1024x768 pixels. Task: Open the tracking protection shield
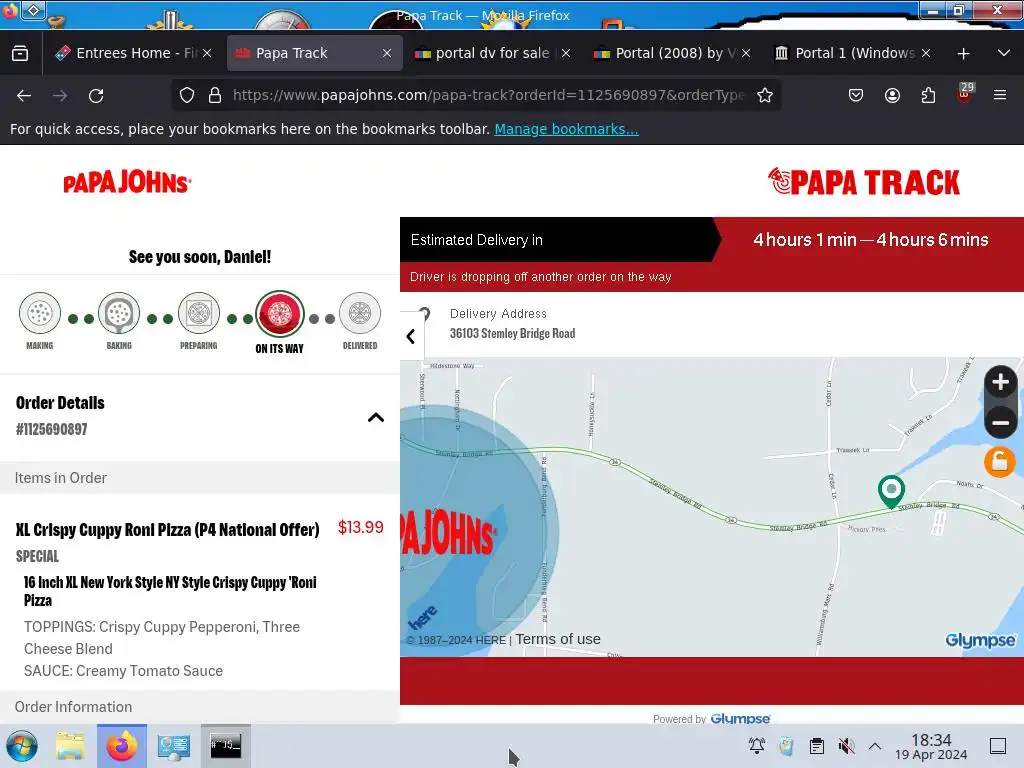pyautogui.click(x=187, y=95)
